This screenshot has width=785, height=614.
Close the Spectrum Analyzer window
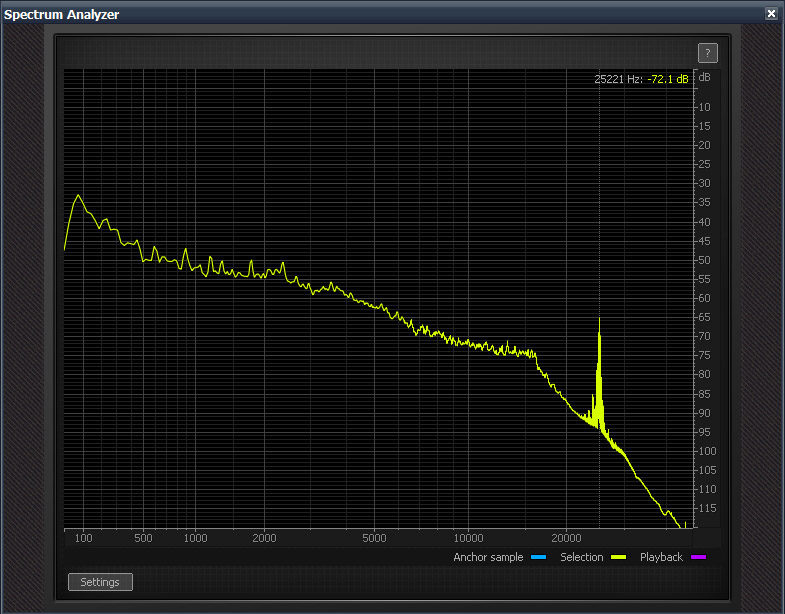click(x=771, y=14)
